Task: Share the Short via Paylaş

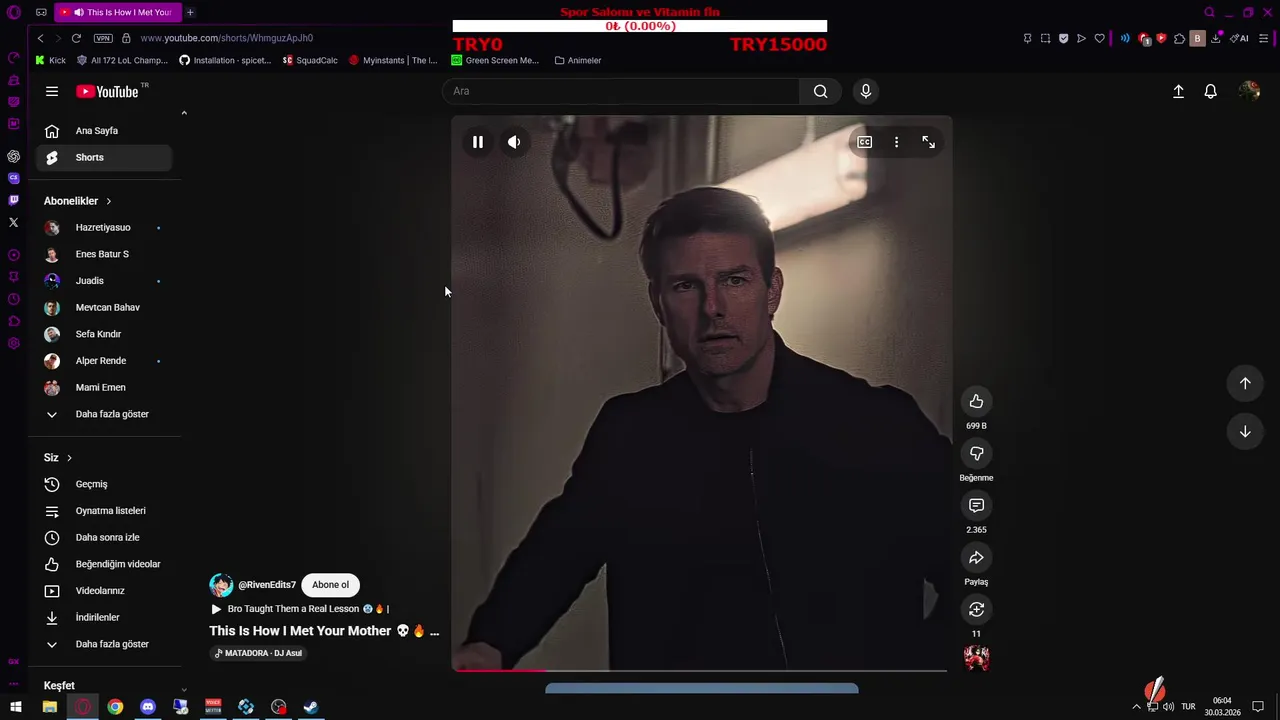Action: 977,558
